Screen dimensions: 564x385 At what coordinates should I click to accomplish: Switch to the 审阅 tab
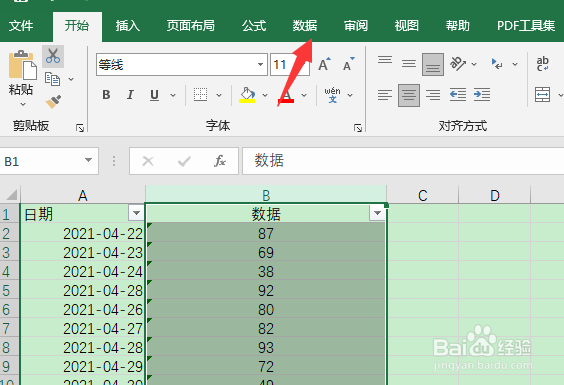(356, 26)
